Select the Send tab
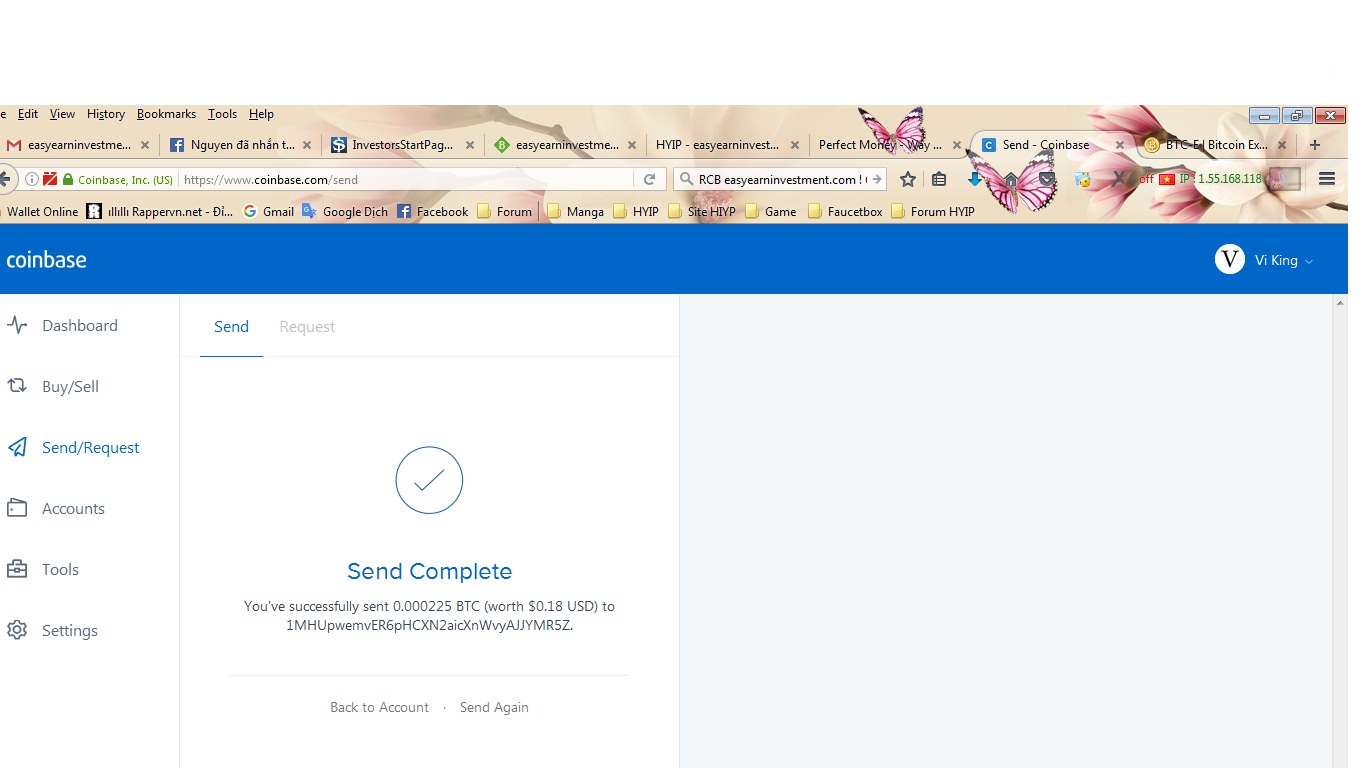This screenshot has width=1366, height=768. point(231,327)
